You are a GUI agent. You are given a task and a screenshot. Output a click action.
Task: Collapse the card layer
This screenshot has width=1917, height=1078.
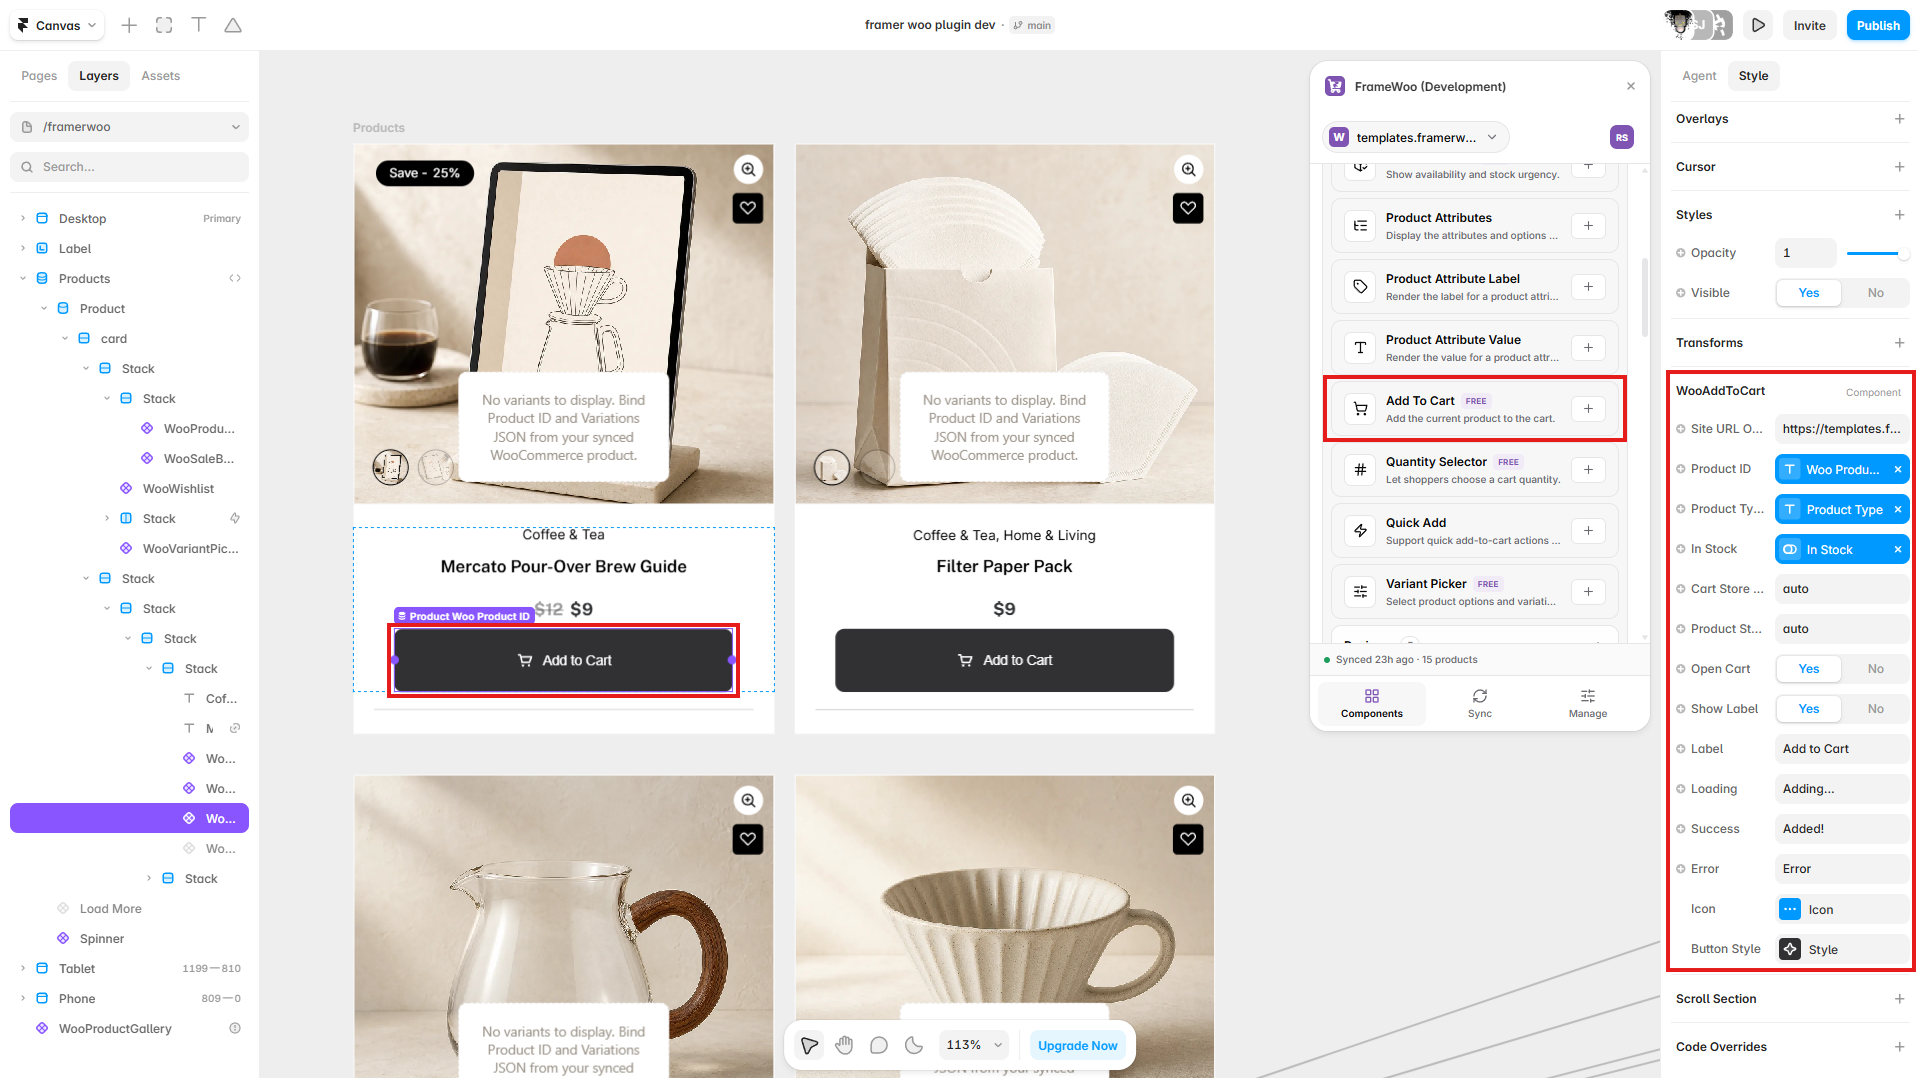click(65, 338)
